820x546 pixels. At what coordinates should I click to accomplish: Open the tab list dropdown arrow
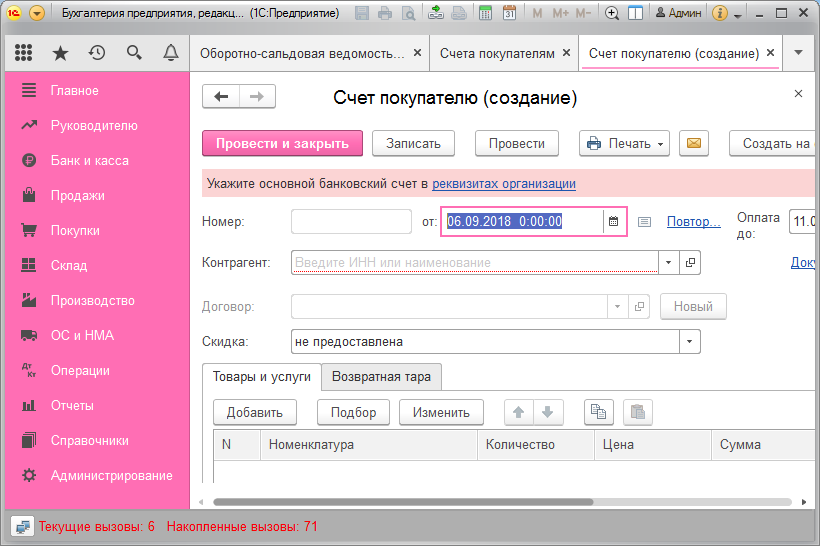tap(798, 52)
